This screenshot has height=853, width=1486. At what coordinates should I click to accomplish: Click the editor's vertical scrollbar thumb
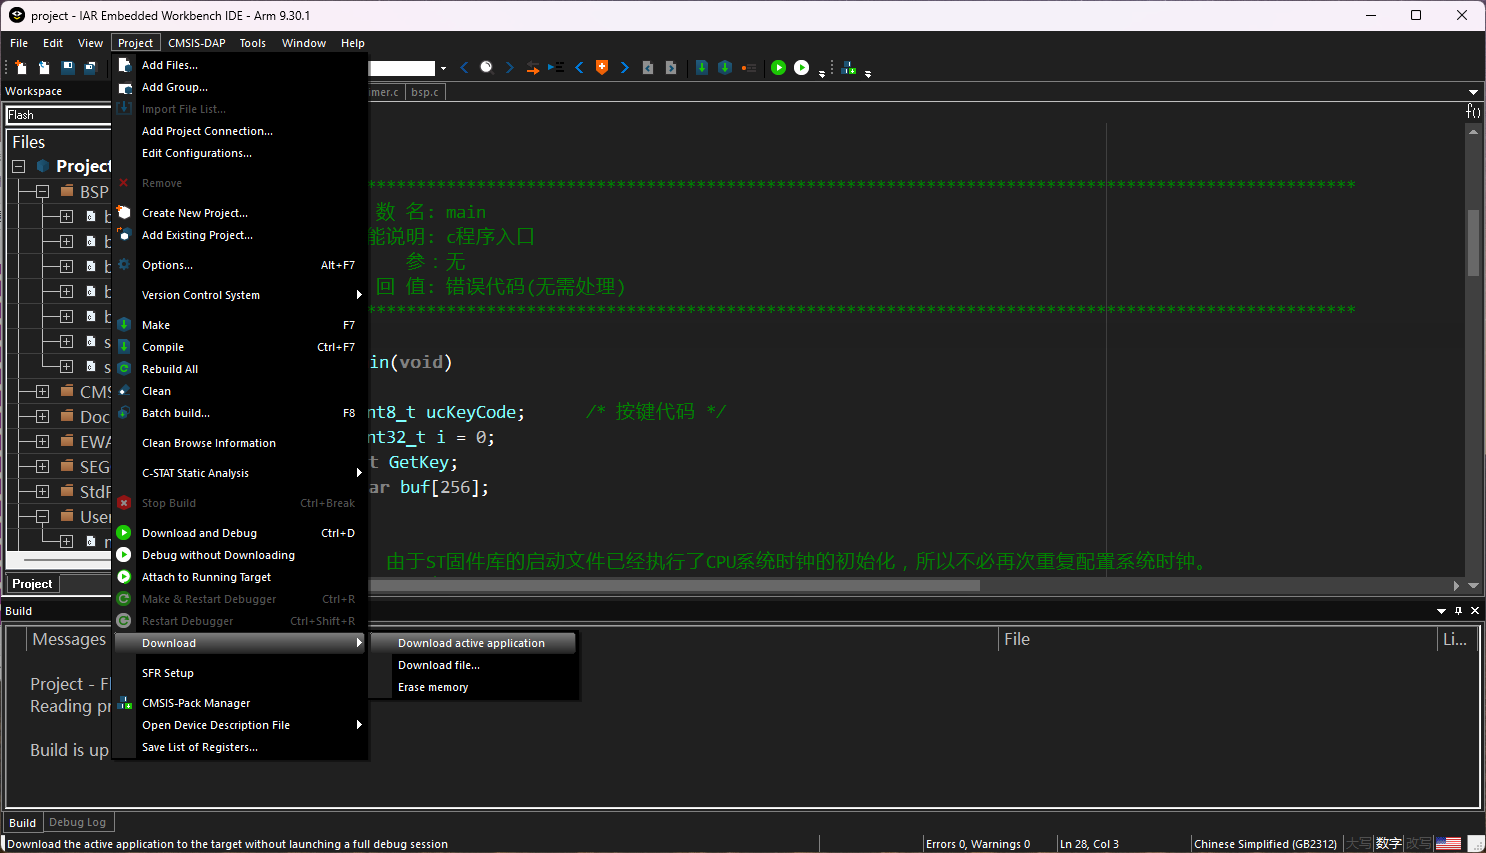coord(1473,242)
